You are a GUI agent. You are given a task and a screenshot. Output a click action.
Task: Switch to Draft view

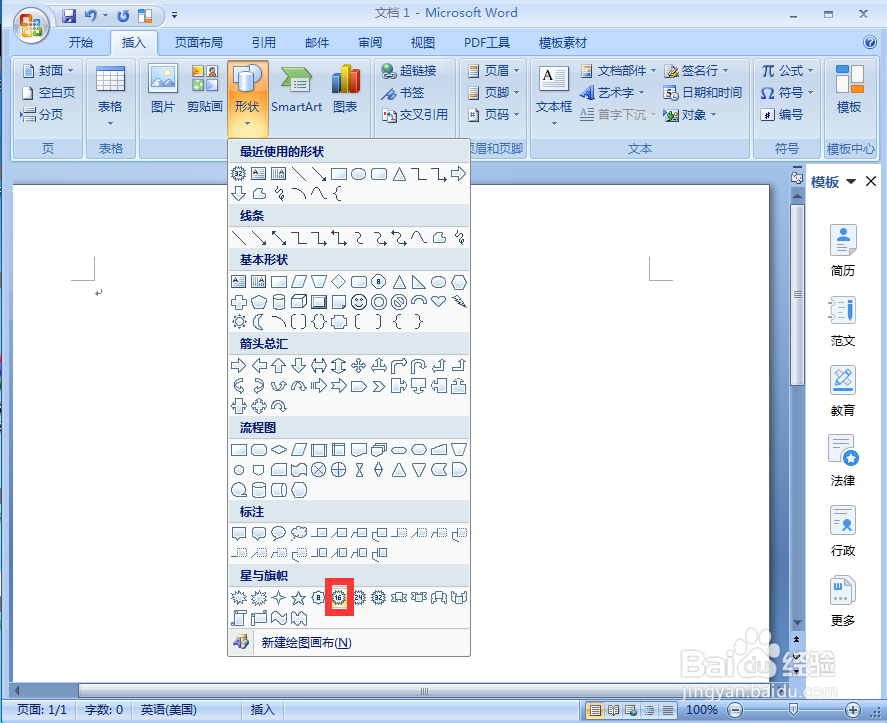(x=668, y=710)
